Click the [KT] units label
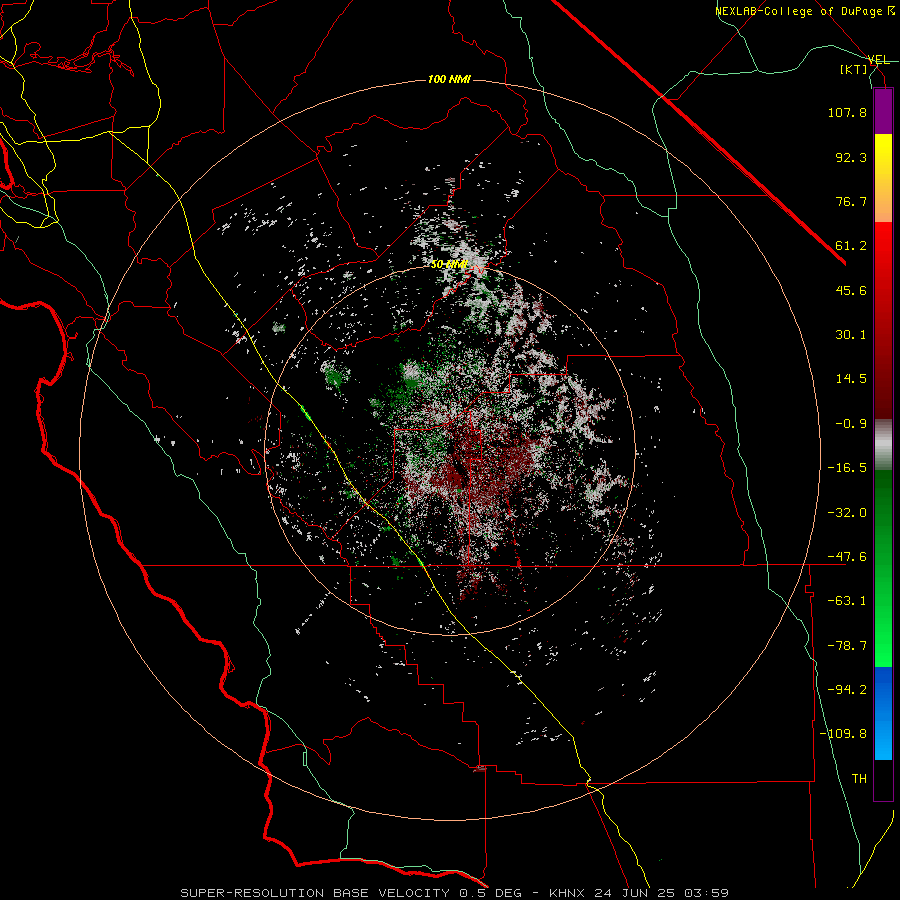The height and width of the screenshot is (900, 900). coord(854,69)
